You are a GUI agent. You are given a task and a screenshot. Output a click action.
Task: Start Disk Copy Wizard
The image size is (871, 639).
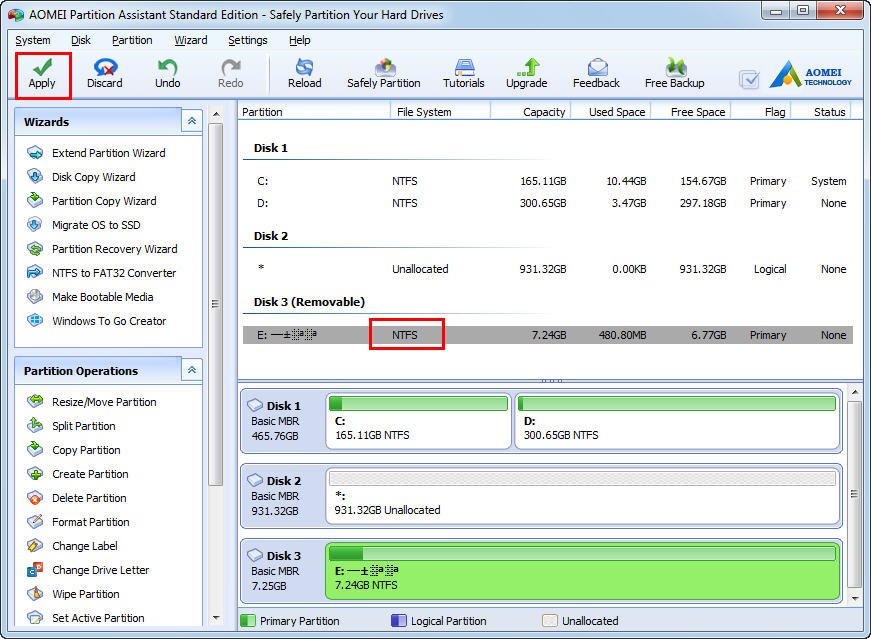pyautogui.click(x=81, y=177)
